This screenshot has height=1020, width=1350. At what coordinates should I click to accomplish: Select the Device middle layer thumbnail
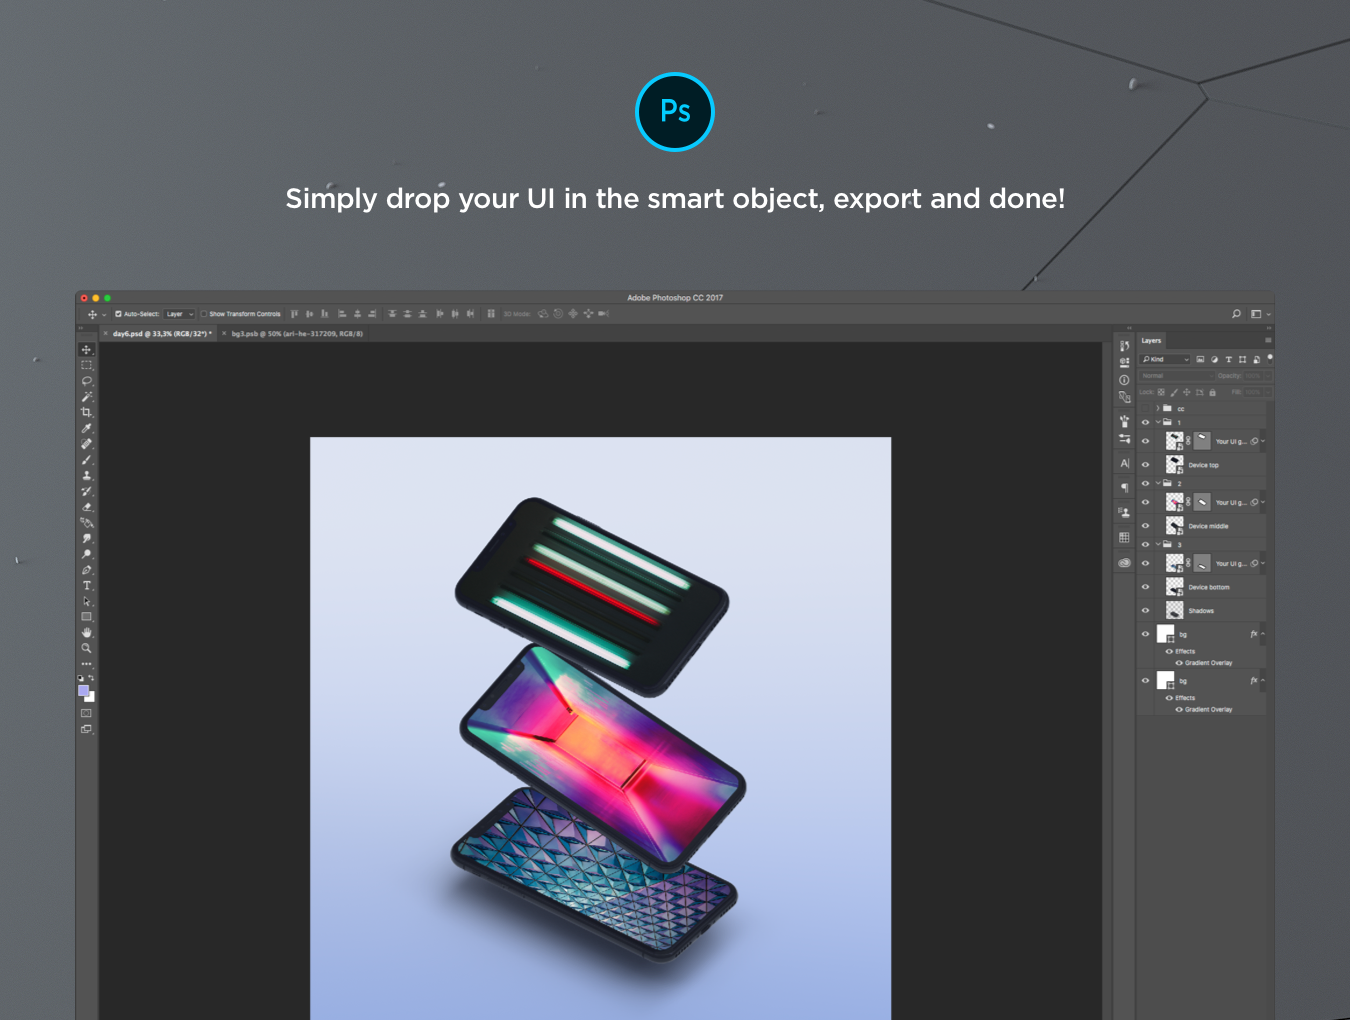click(1175, 526)
